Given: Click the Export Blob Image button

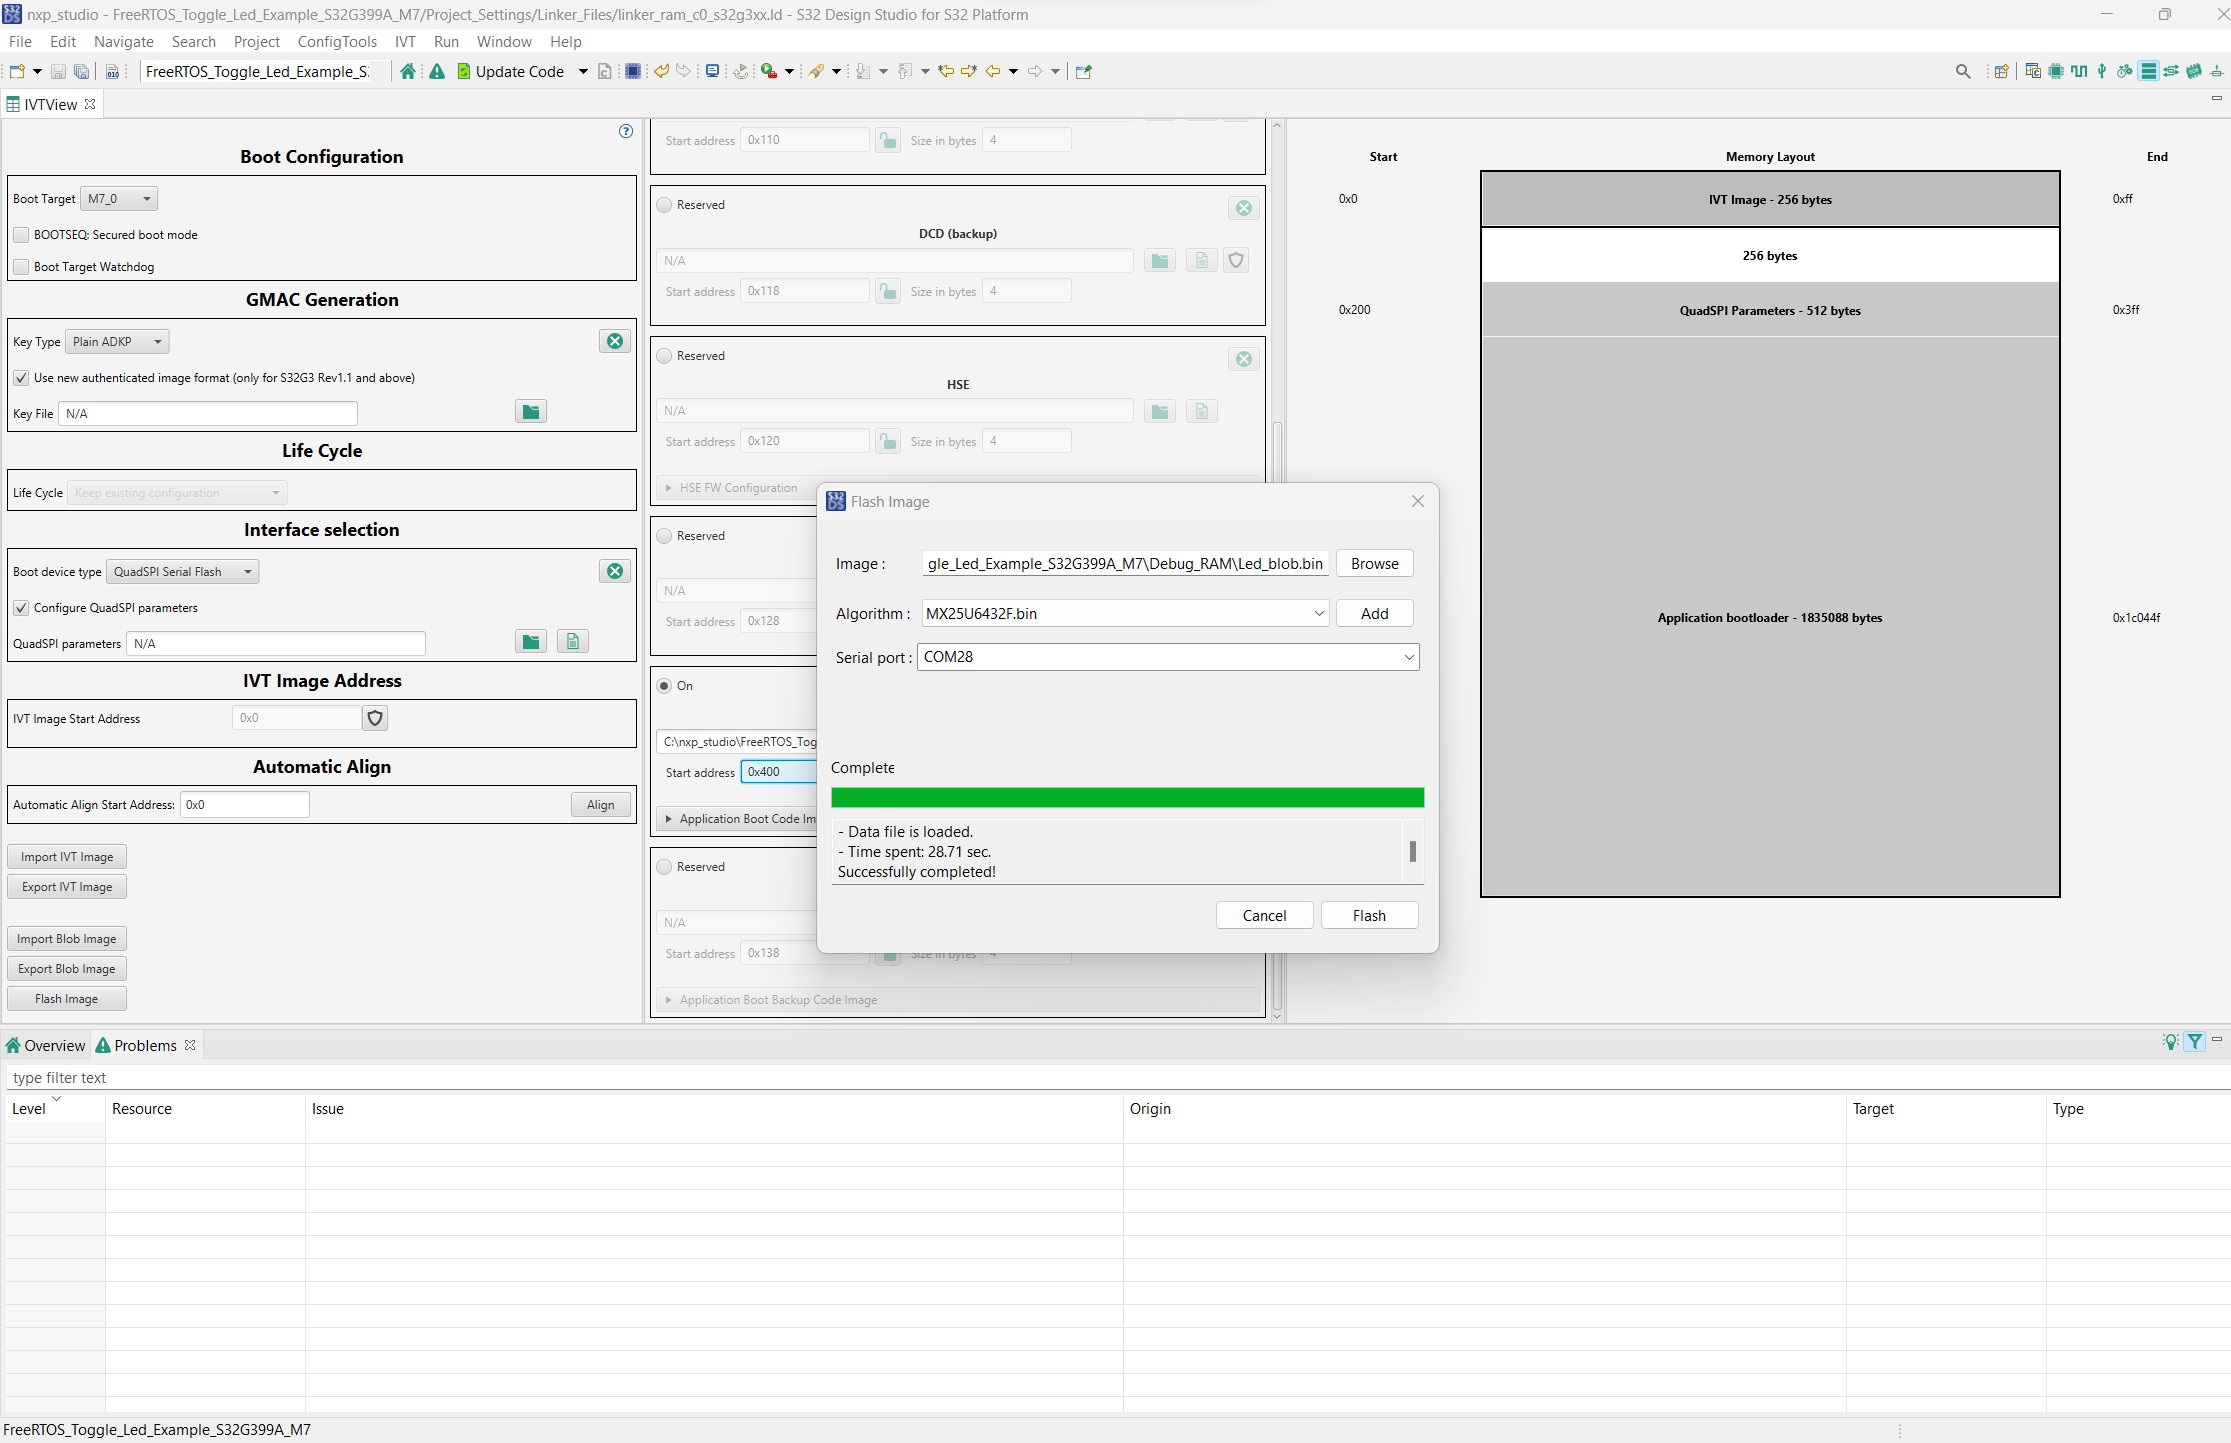Looking at the screenshot, I should point(67,969).
